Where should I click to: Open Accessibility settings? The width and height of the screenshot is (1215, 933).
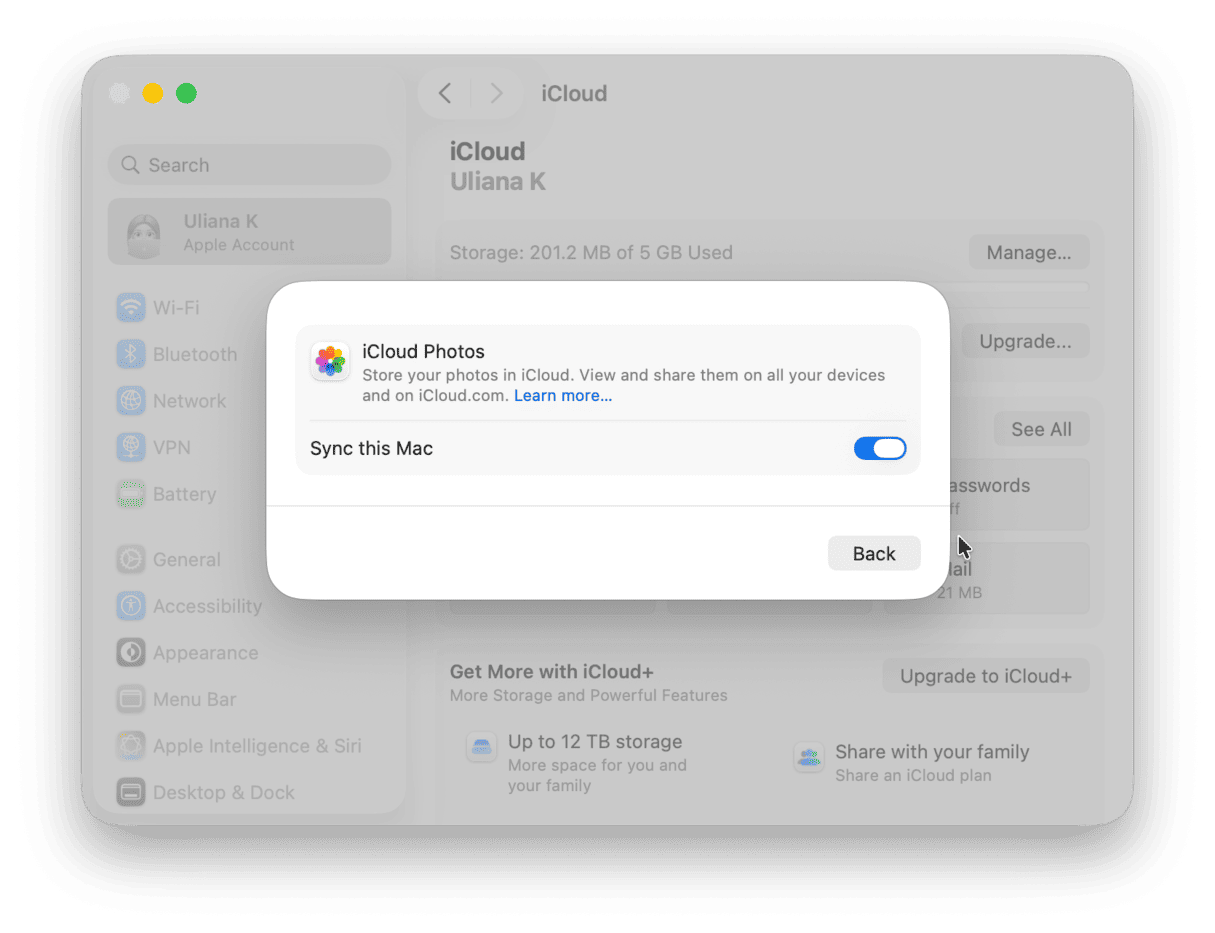click(x=207, y=606)
